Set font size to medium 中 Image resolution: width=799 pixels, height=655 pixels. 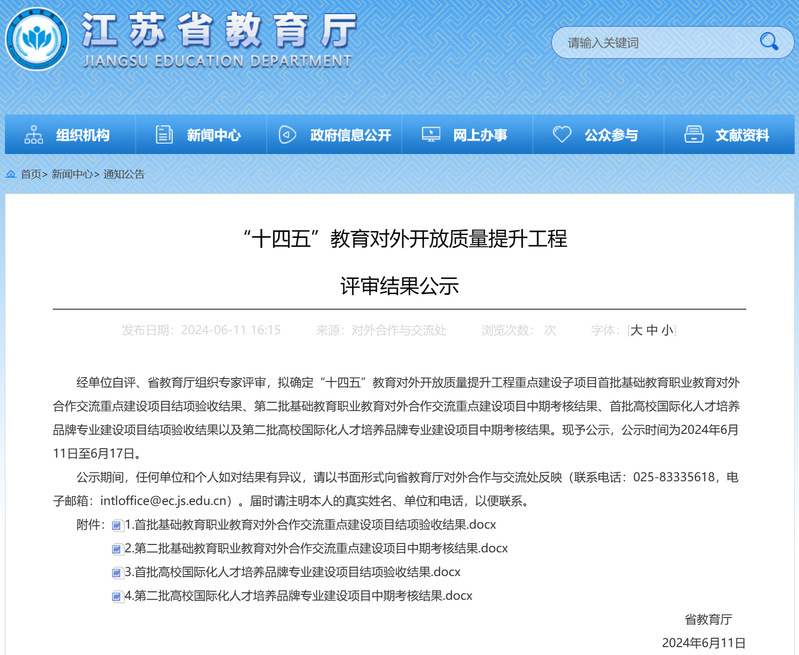[652, 330]
